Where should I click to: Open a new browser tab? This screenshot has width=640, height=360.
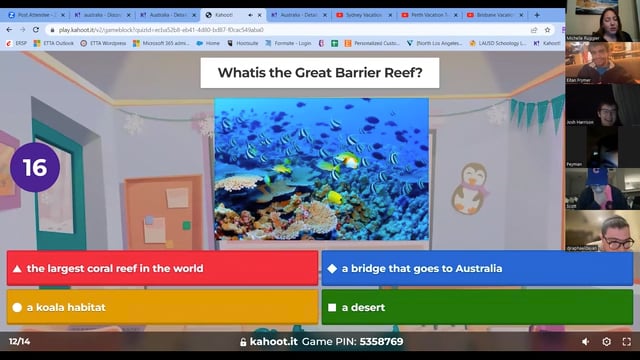coord(537,15)
